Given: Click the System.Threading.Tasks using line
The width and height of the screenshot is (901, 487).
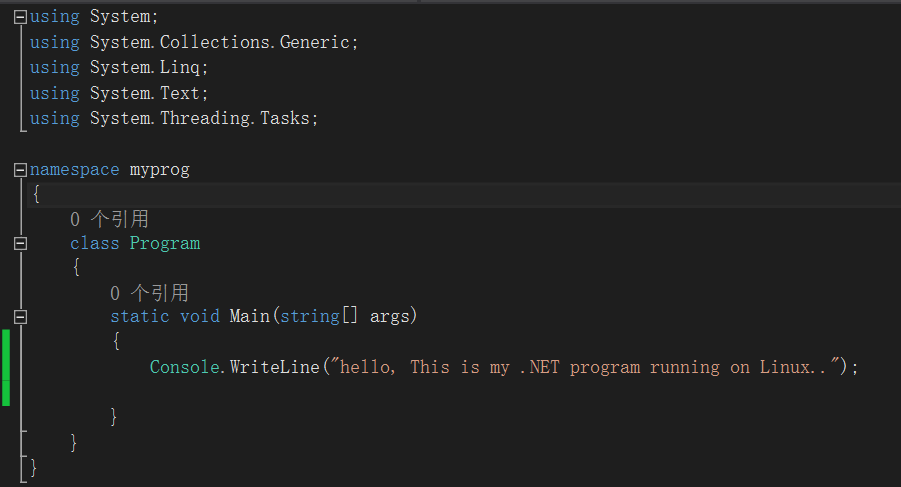Looking at the screenshot, I should pos(174,118).
